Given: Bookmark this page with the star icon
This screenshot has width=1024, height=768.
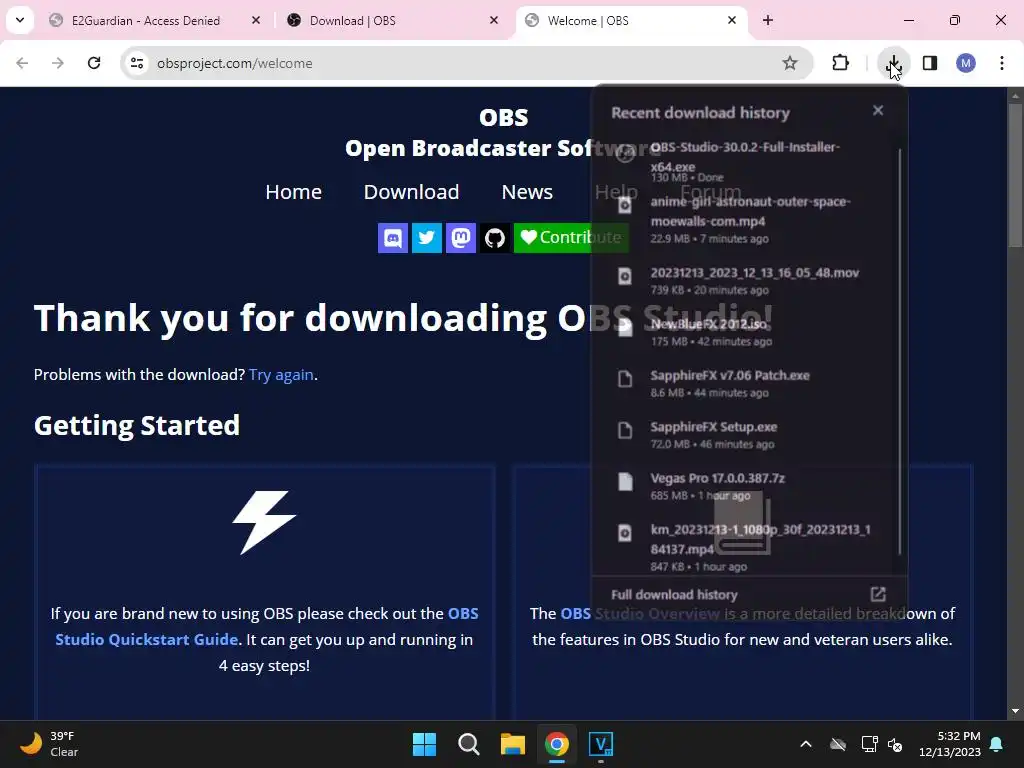Looking at the screenshot, I should click(790, 63).
